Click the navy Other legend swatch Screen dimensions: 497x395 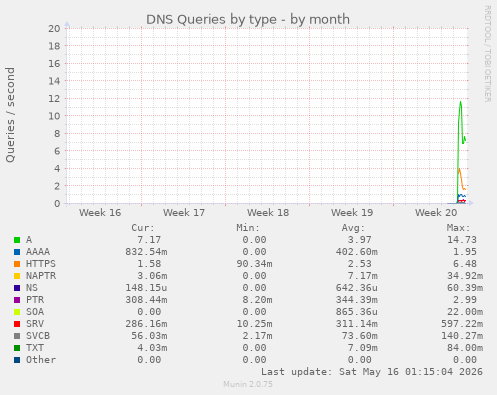click(17, 360)
